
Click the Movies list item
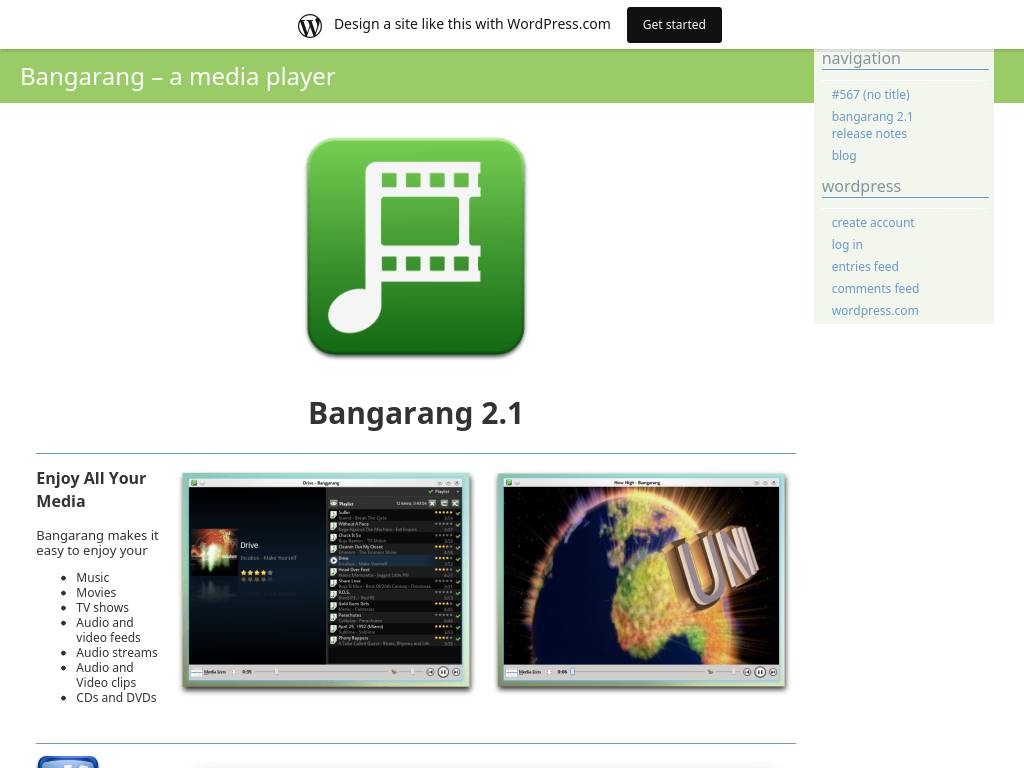pyautogui.click(x=96, y=593)
